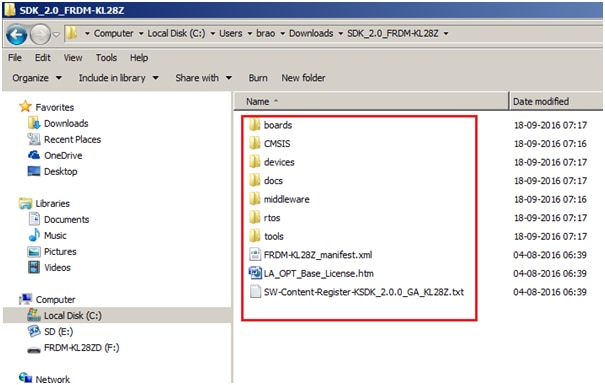
Task: Click the OneDrive cloud icon
Action: (34, 155)
